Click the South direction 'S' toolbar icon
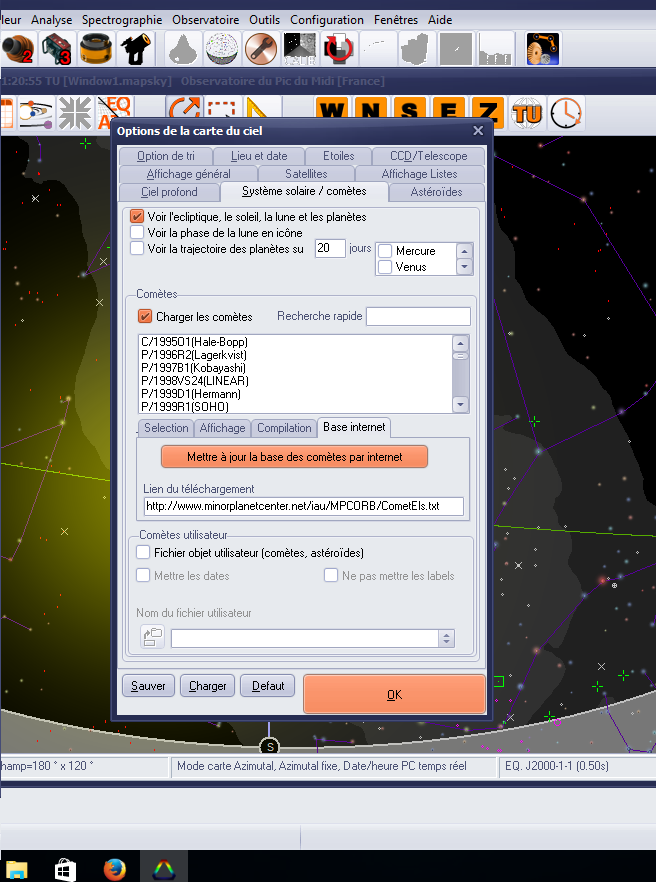The height and width of the screenshot is (882, 656). 409,112
